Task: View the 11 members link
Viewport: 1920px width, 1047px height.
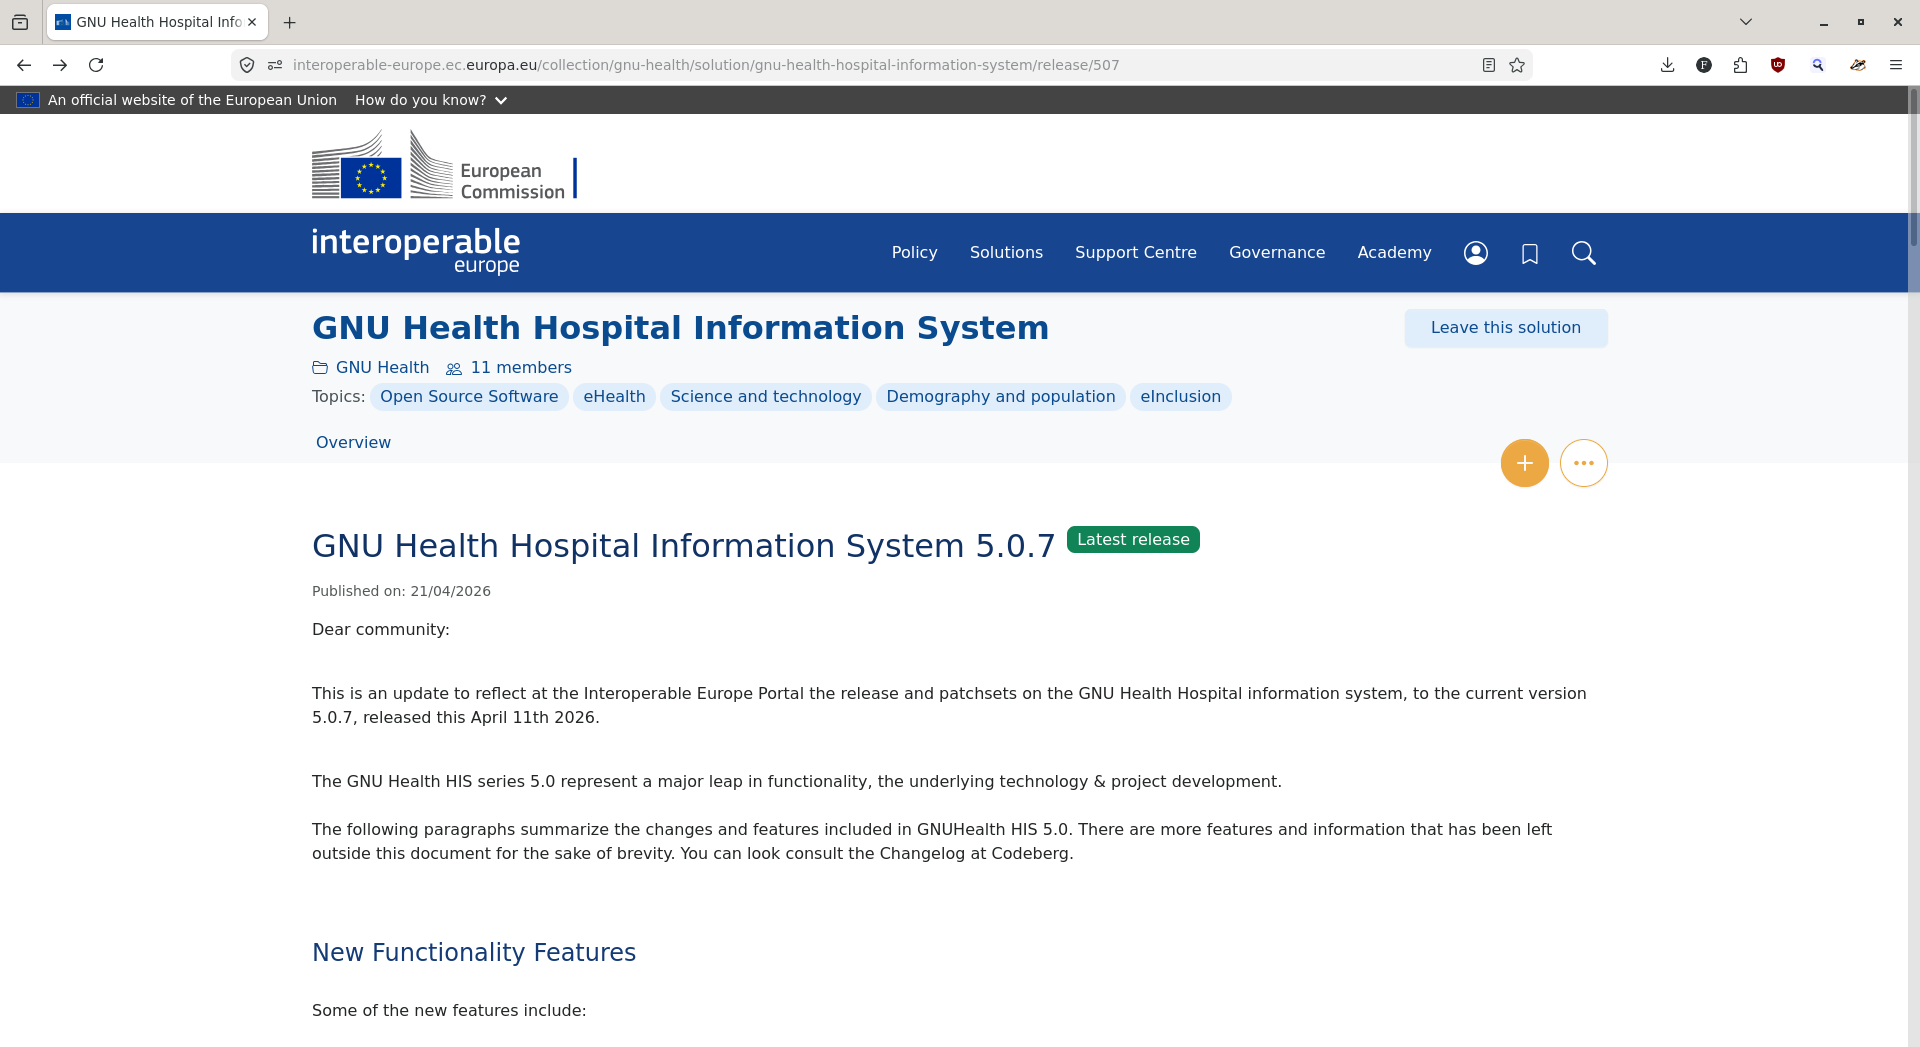Action: pyautogui.click(x=521, y=368)
